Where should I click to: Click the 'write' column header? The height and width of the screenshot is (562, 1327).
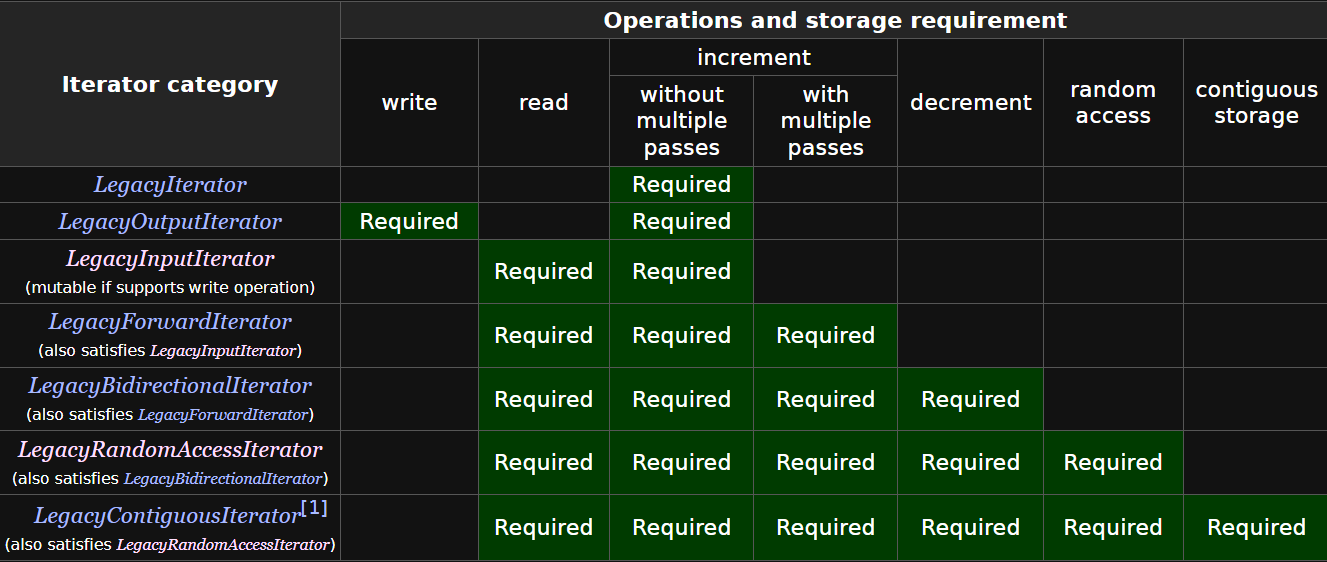pyautogui.click(x=409, y=103)
